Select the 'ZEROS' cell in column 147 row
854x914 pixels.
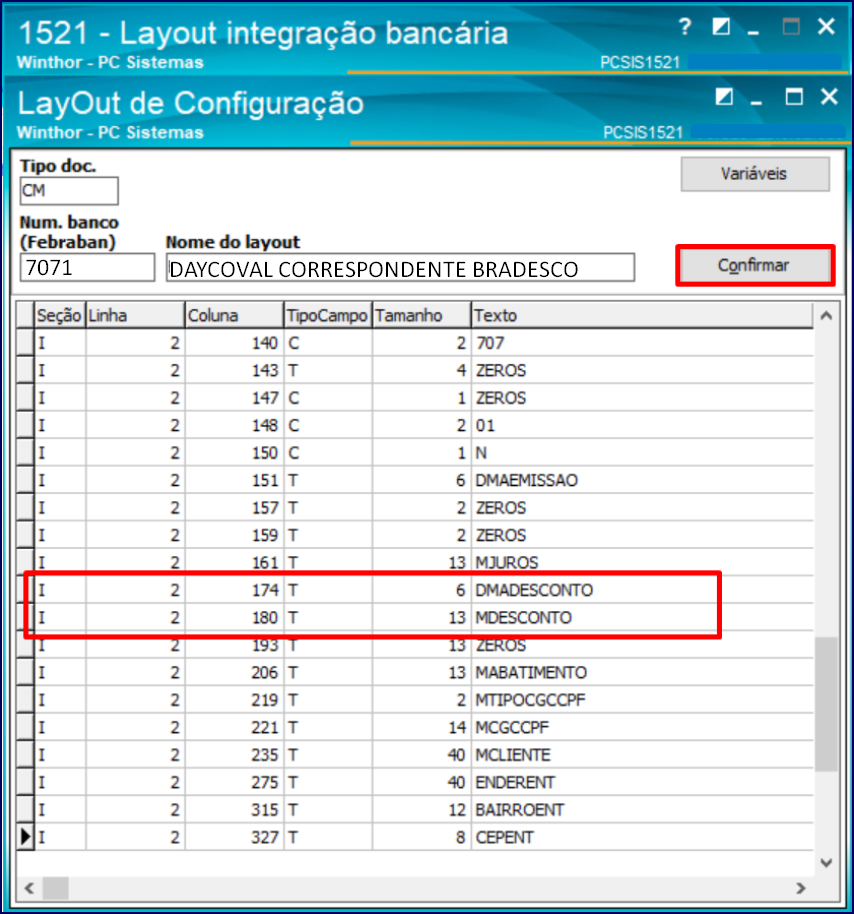[x=641, y=398]
